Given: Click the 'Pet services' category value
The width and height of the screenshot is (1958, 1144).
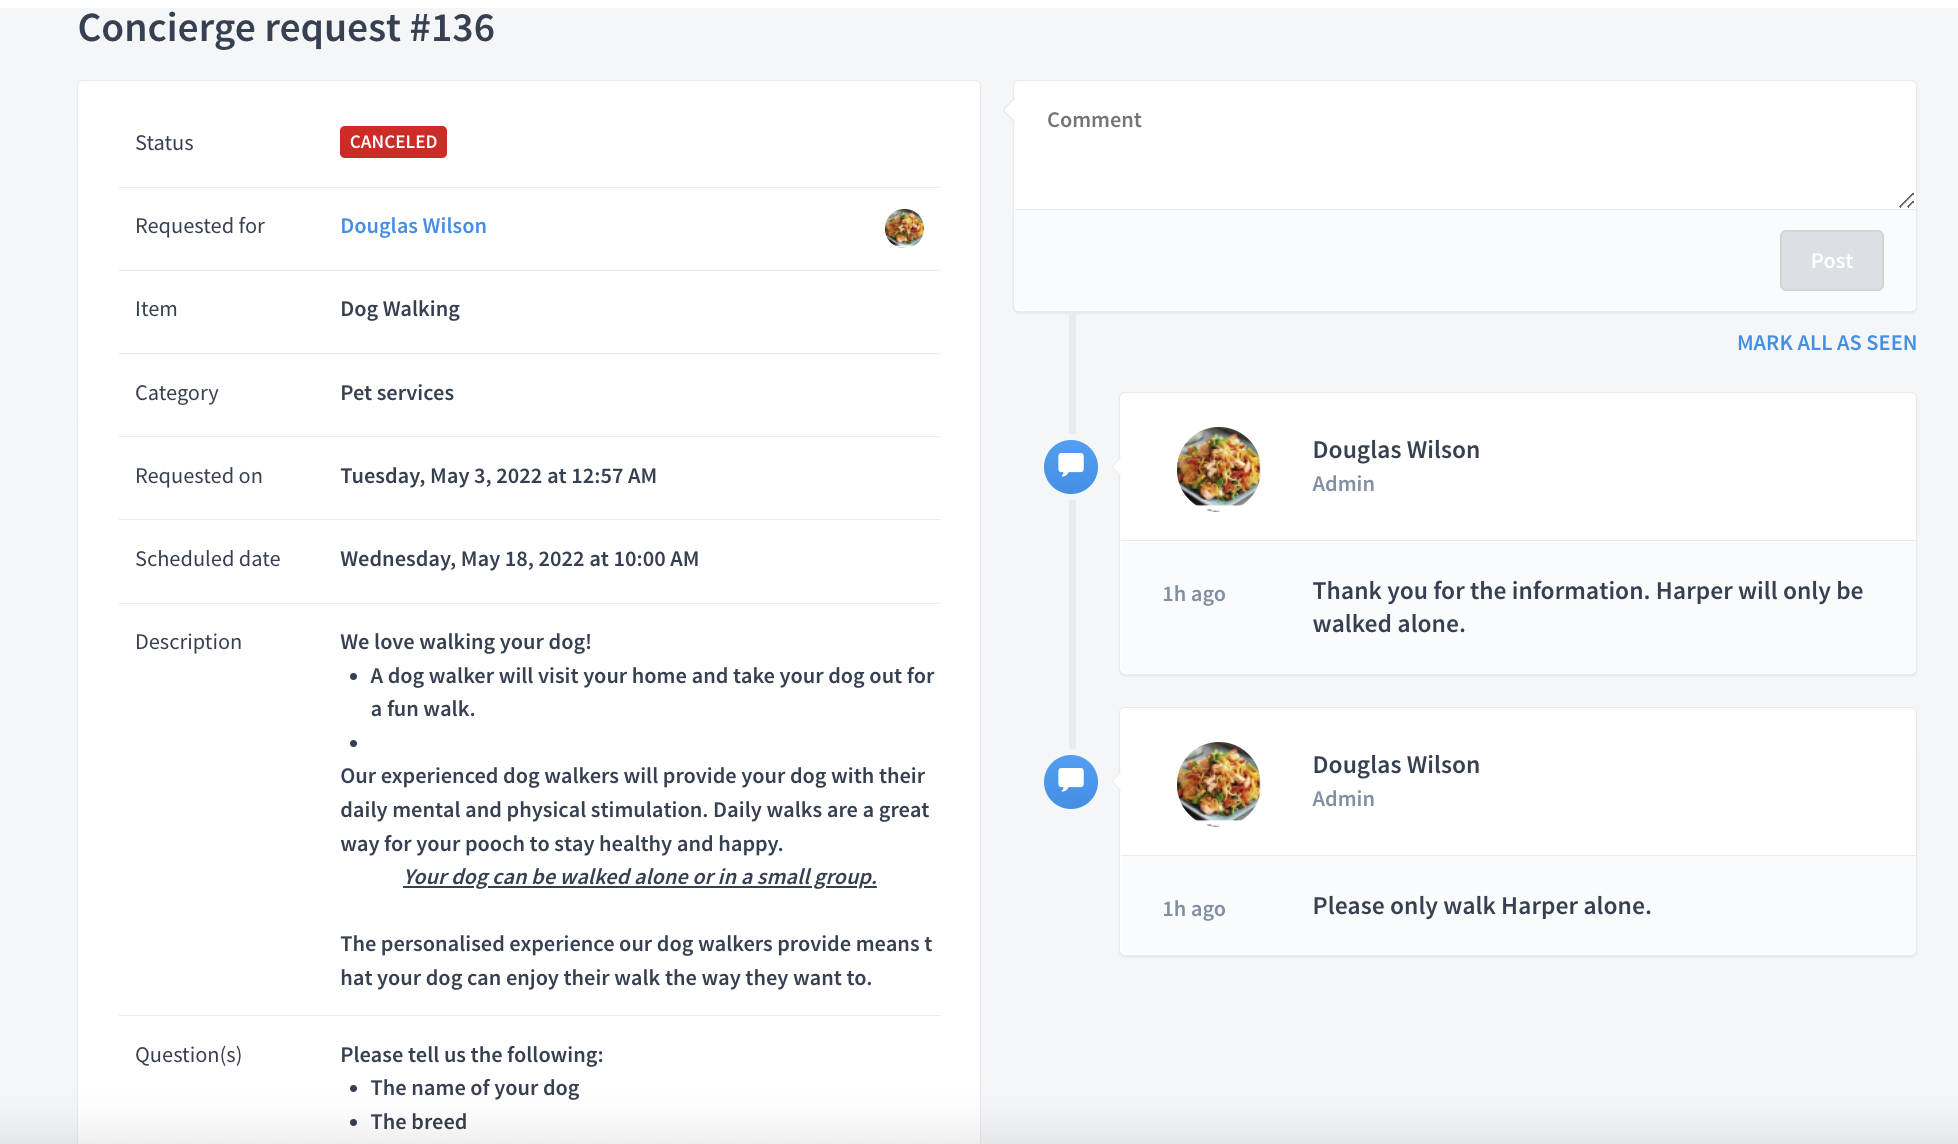Looking at the screenshot, I should click(397, 393).
